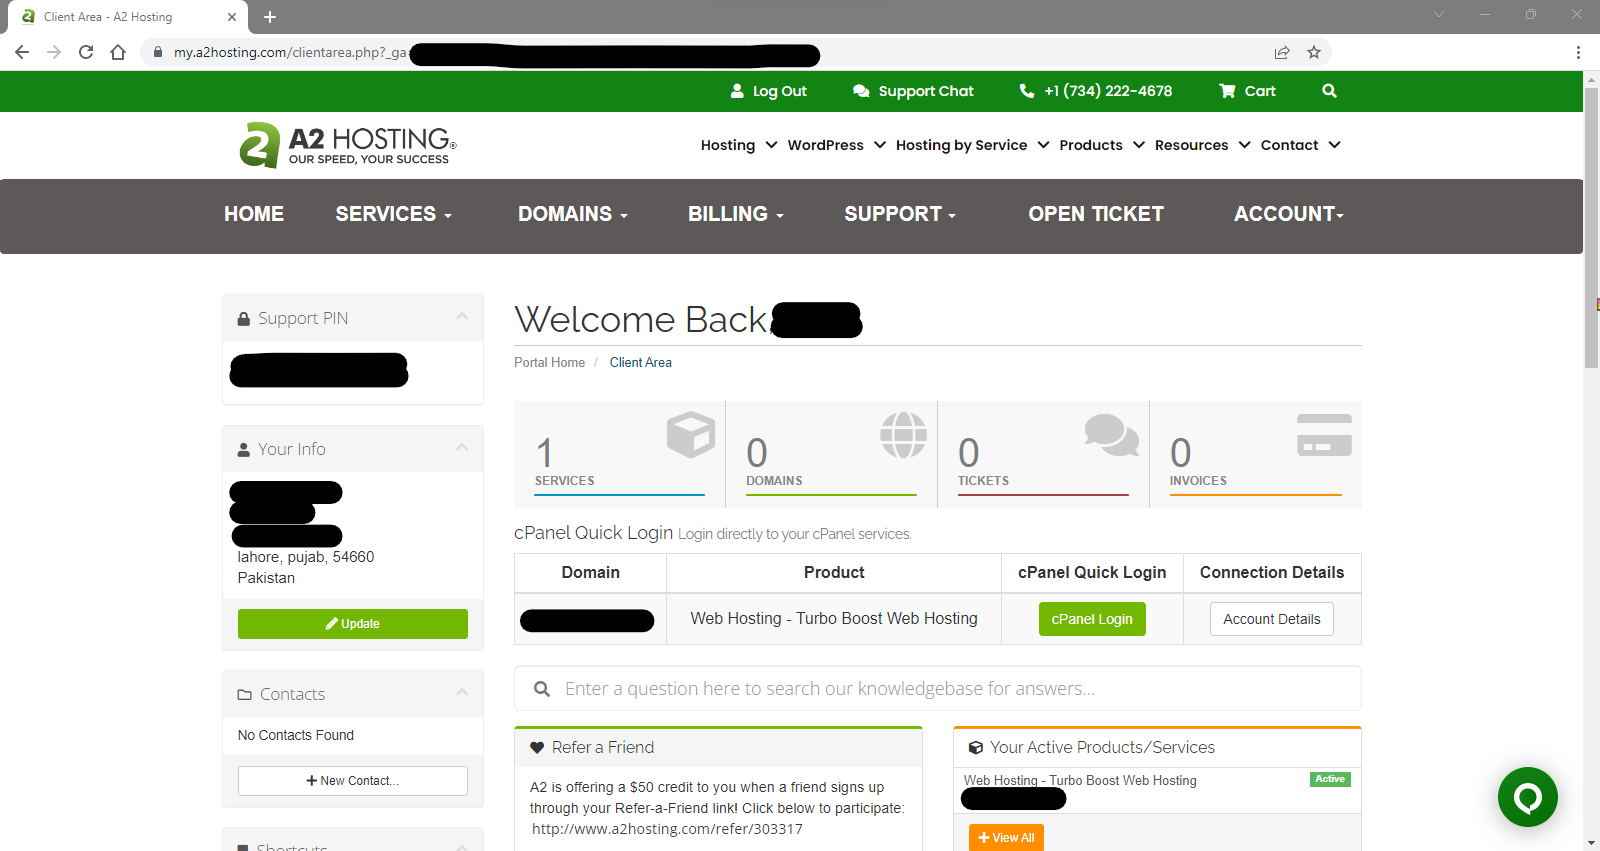Open the BILLING navigation menu
The image size is (1600, 851).
click(x=736, y=214)
